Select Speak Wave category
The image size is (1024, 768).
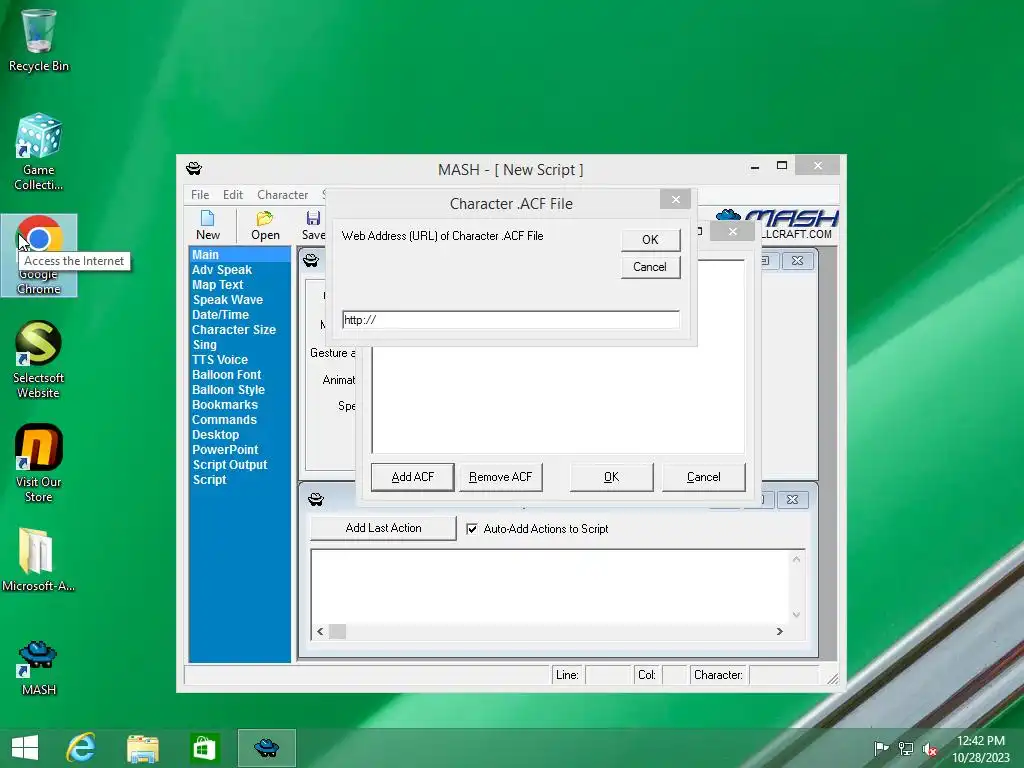[x=240, y=300]
